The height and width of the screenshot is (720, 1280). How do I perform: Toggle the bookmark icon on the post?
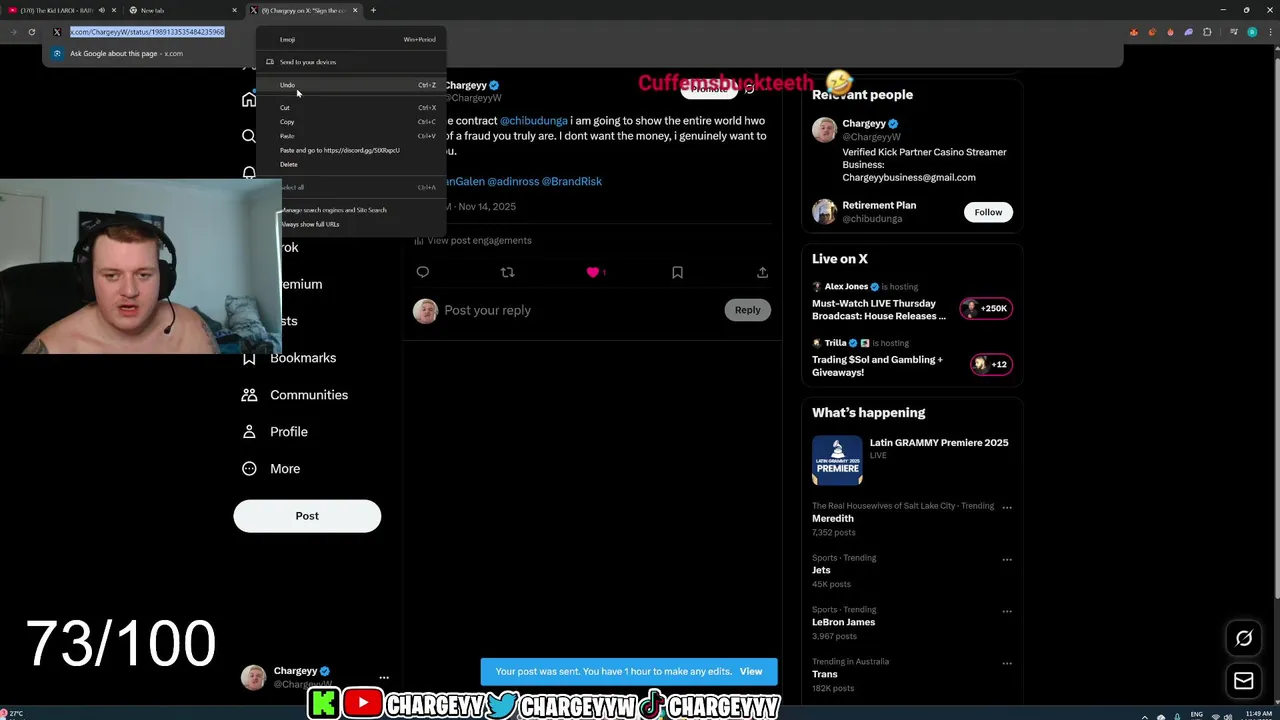[x=677, y=272]
